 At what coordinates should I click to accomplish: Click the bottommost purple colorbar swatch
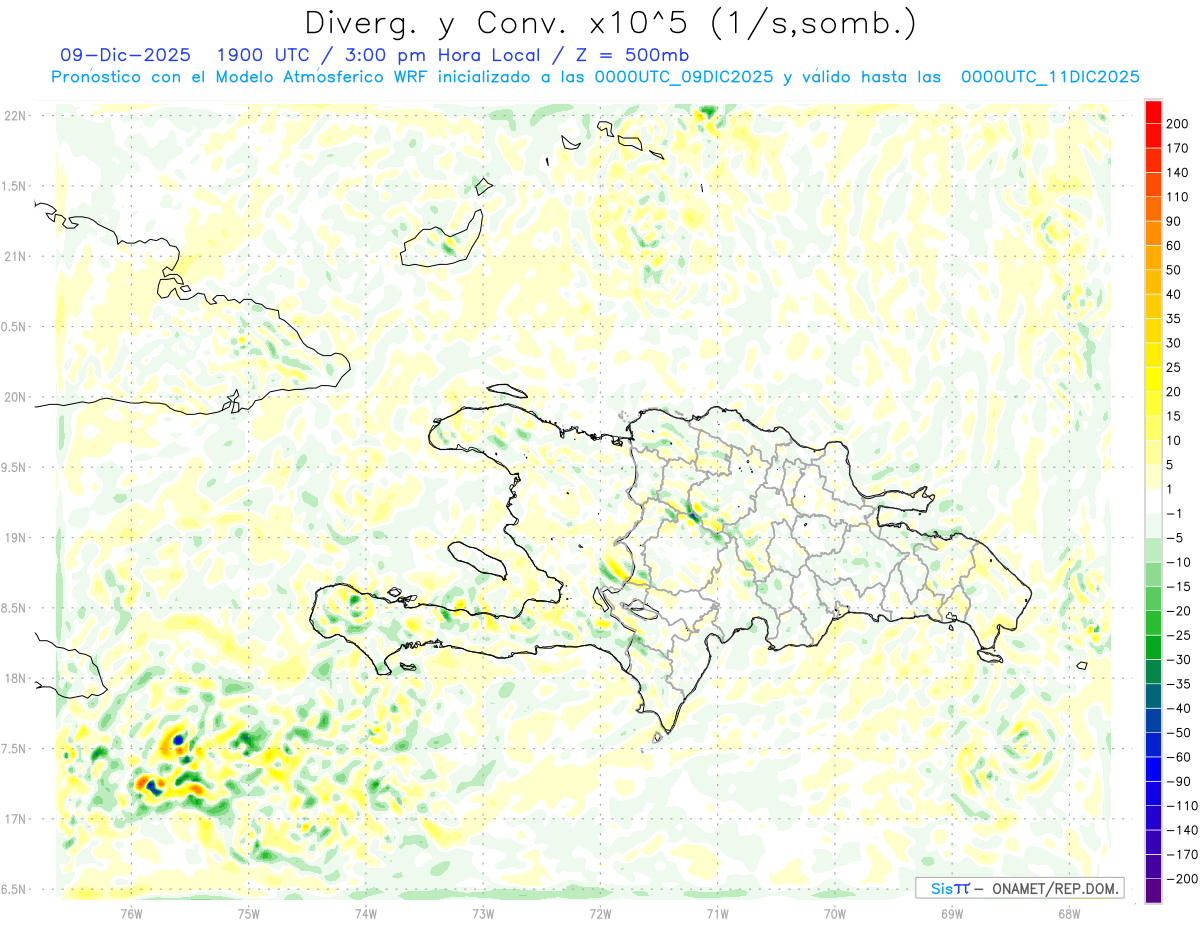[x=1153, y=892]
